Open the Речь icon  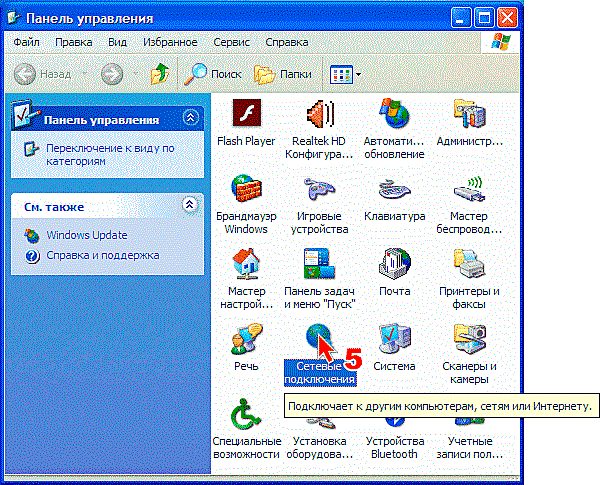click(247, 338)
